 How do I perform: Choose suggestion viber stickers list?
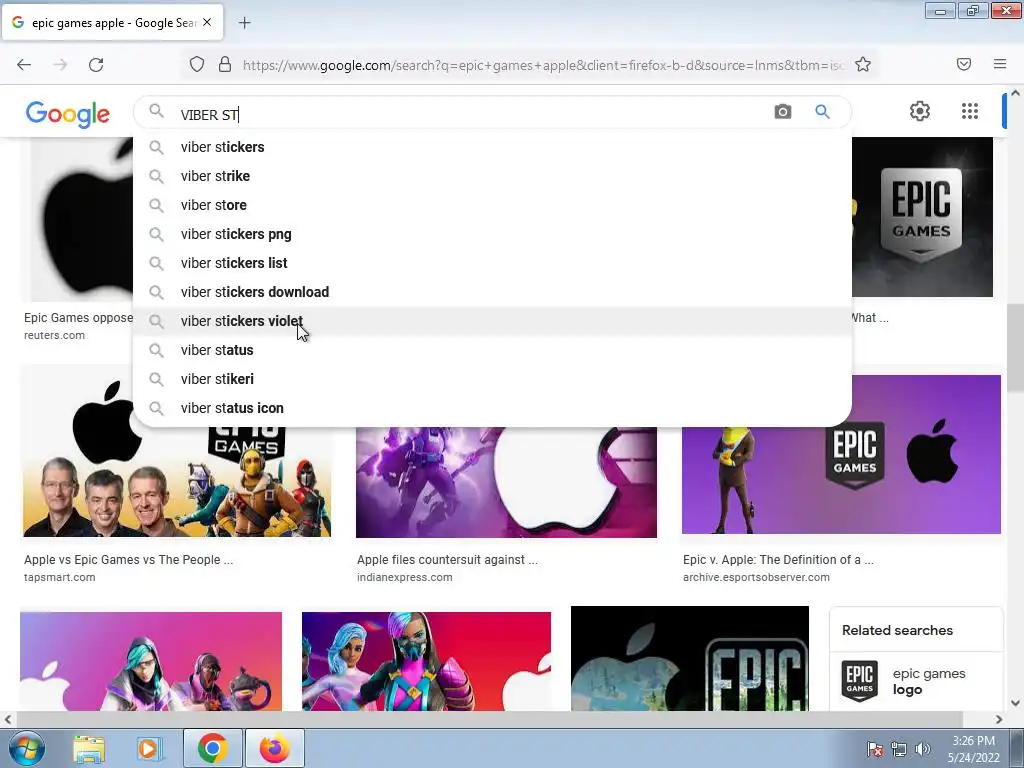492,263
